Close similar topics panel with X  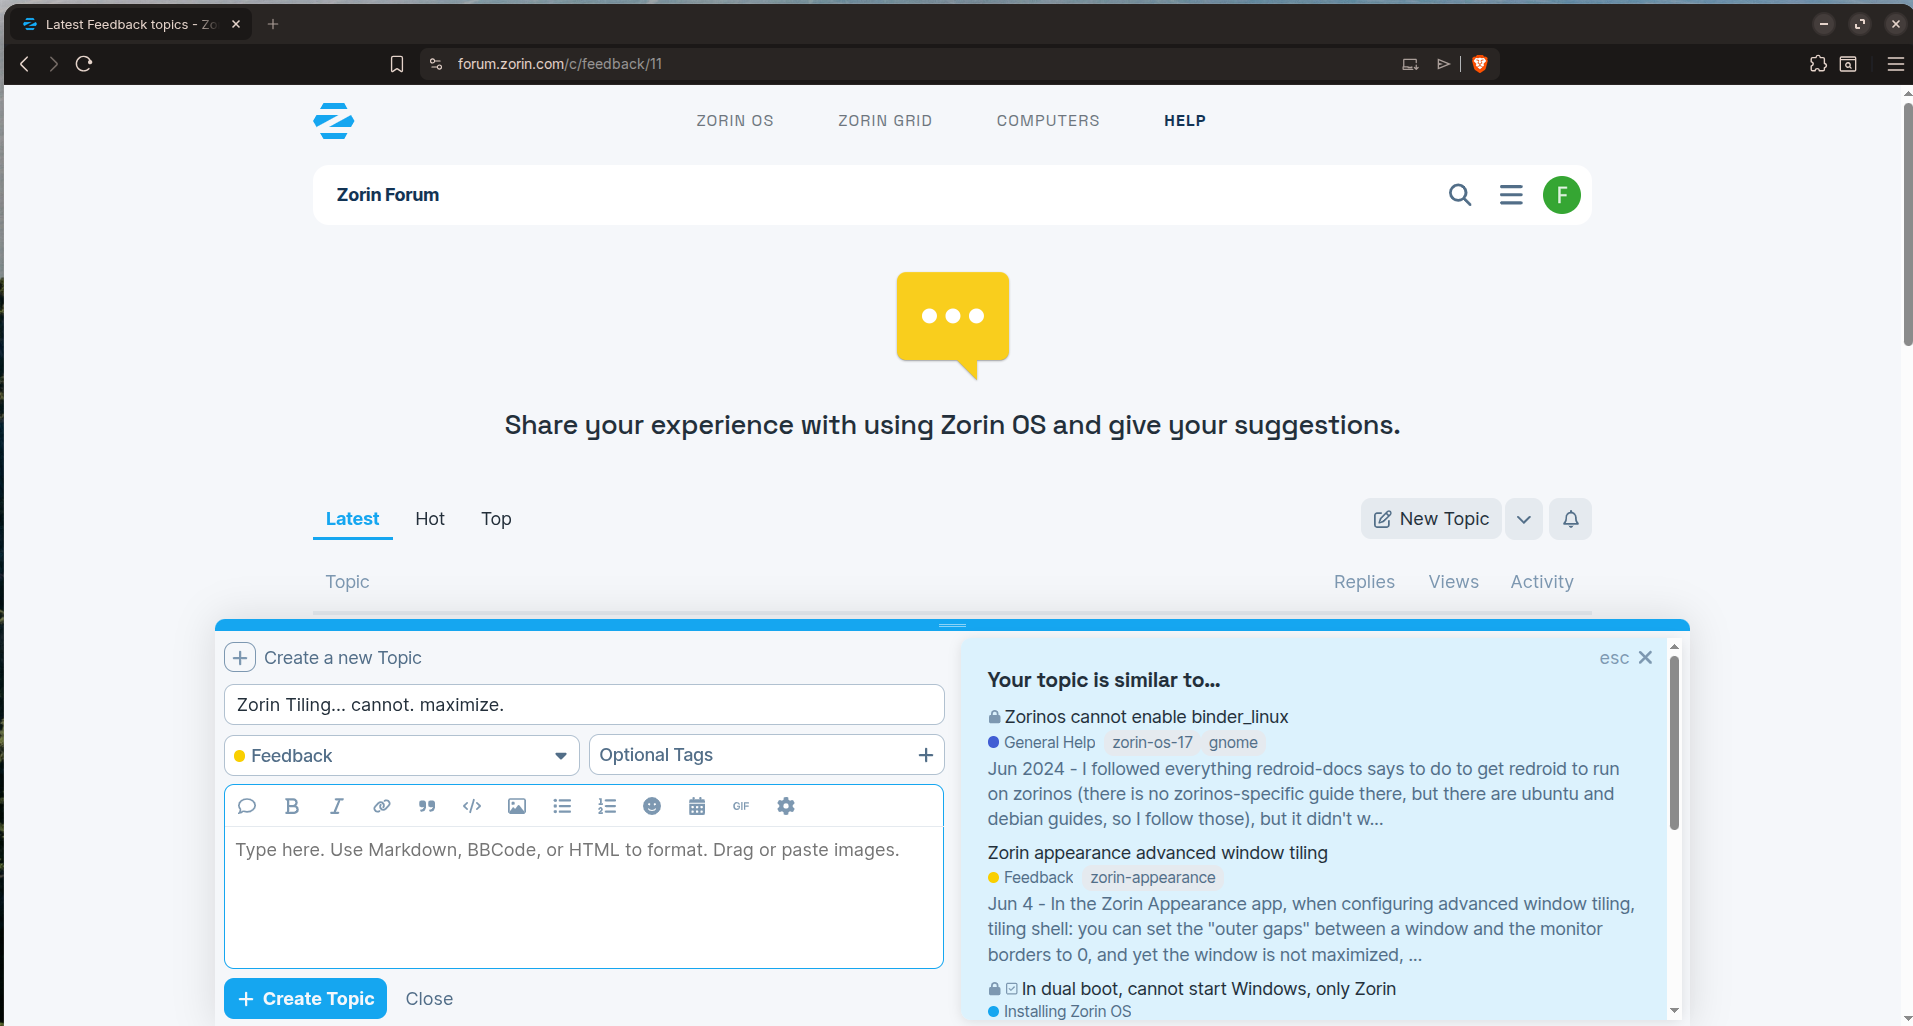click(x=1645, y=657)
